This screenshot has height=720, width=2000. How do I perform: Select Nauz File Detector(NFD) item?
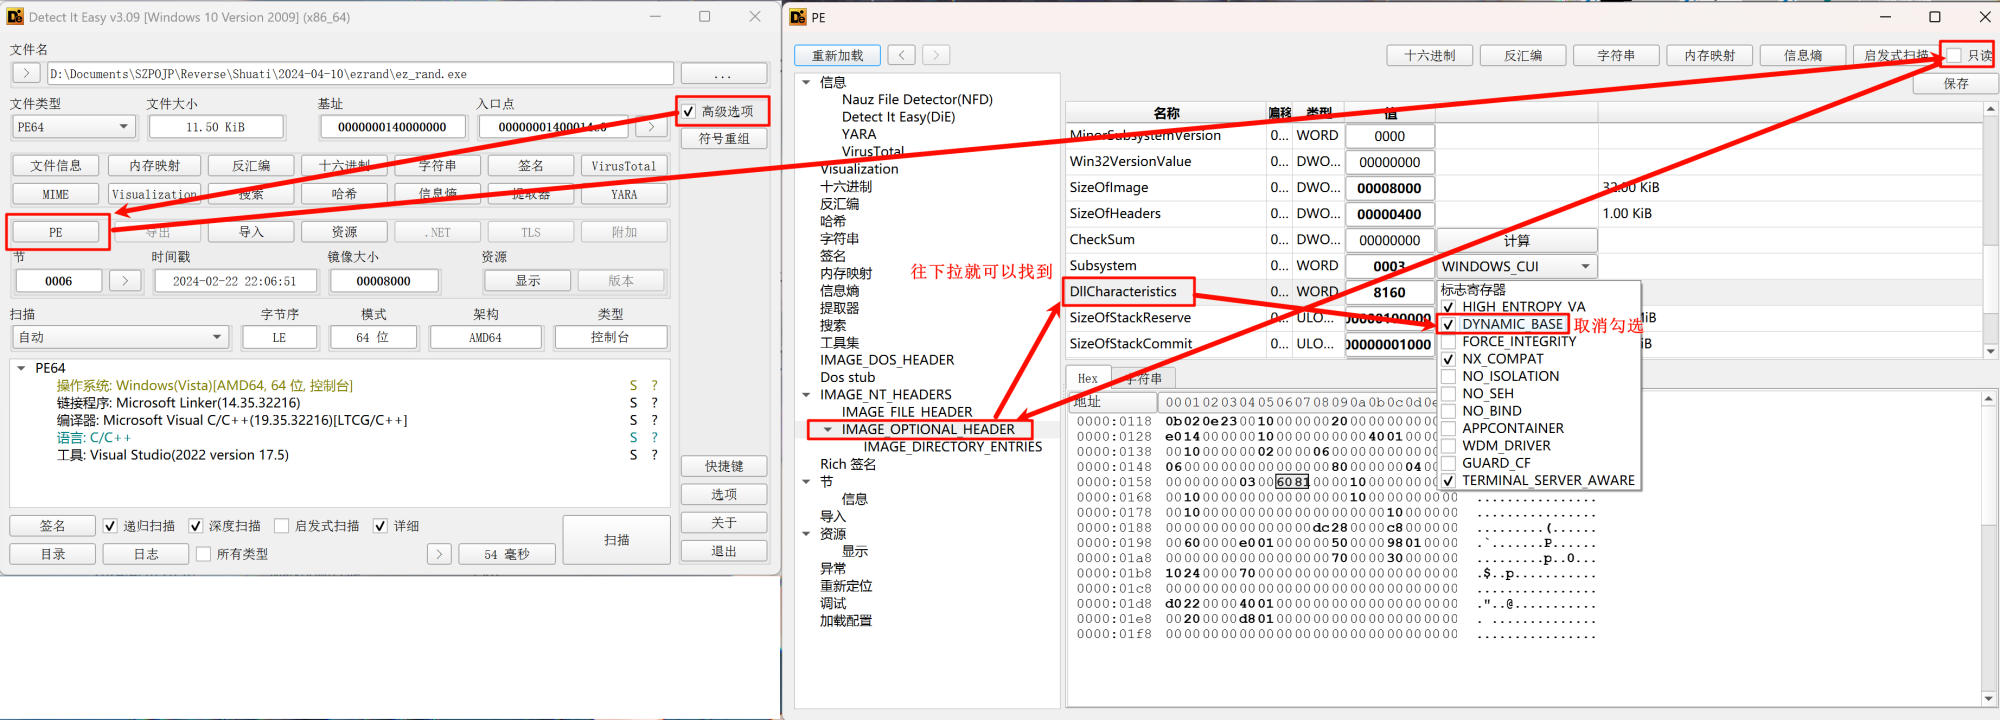coord(917,99)
